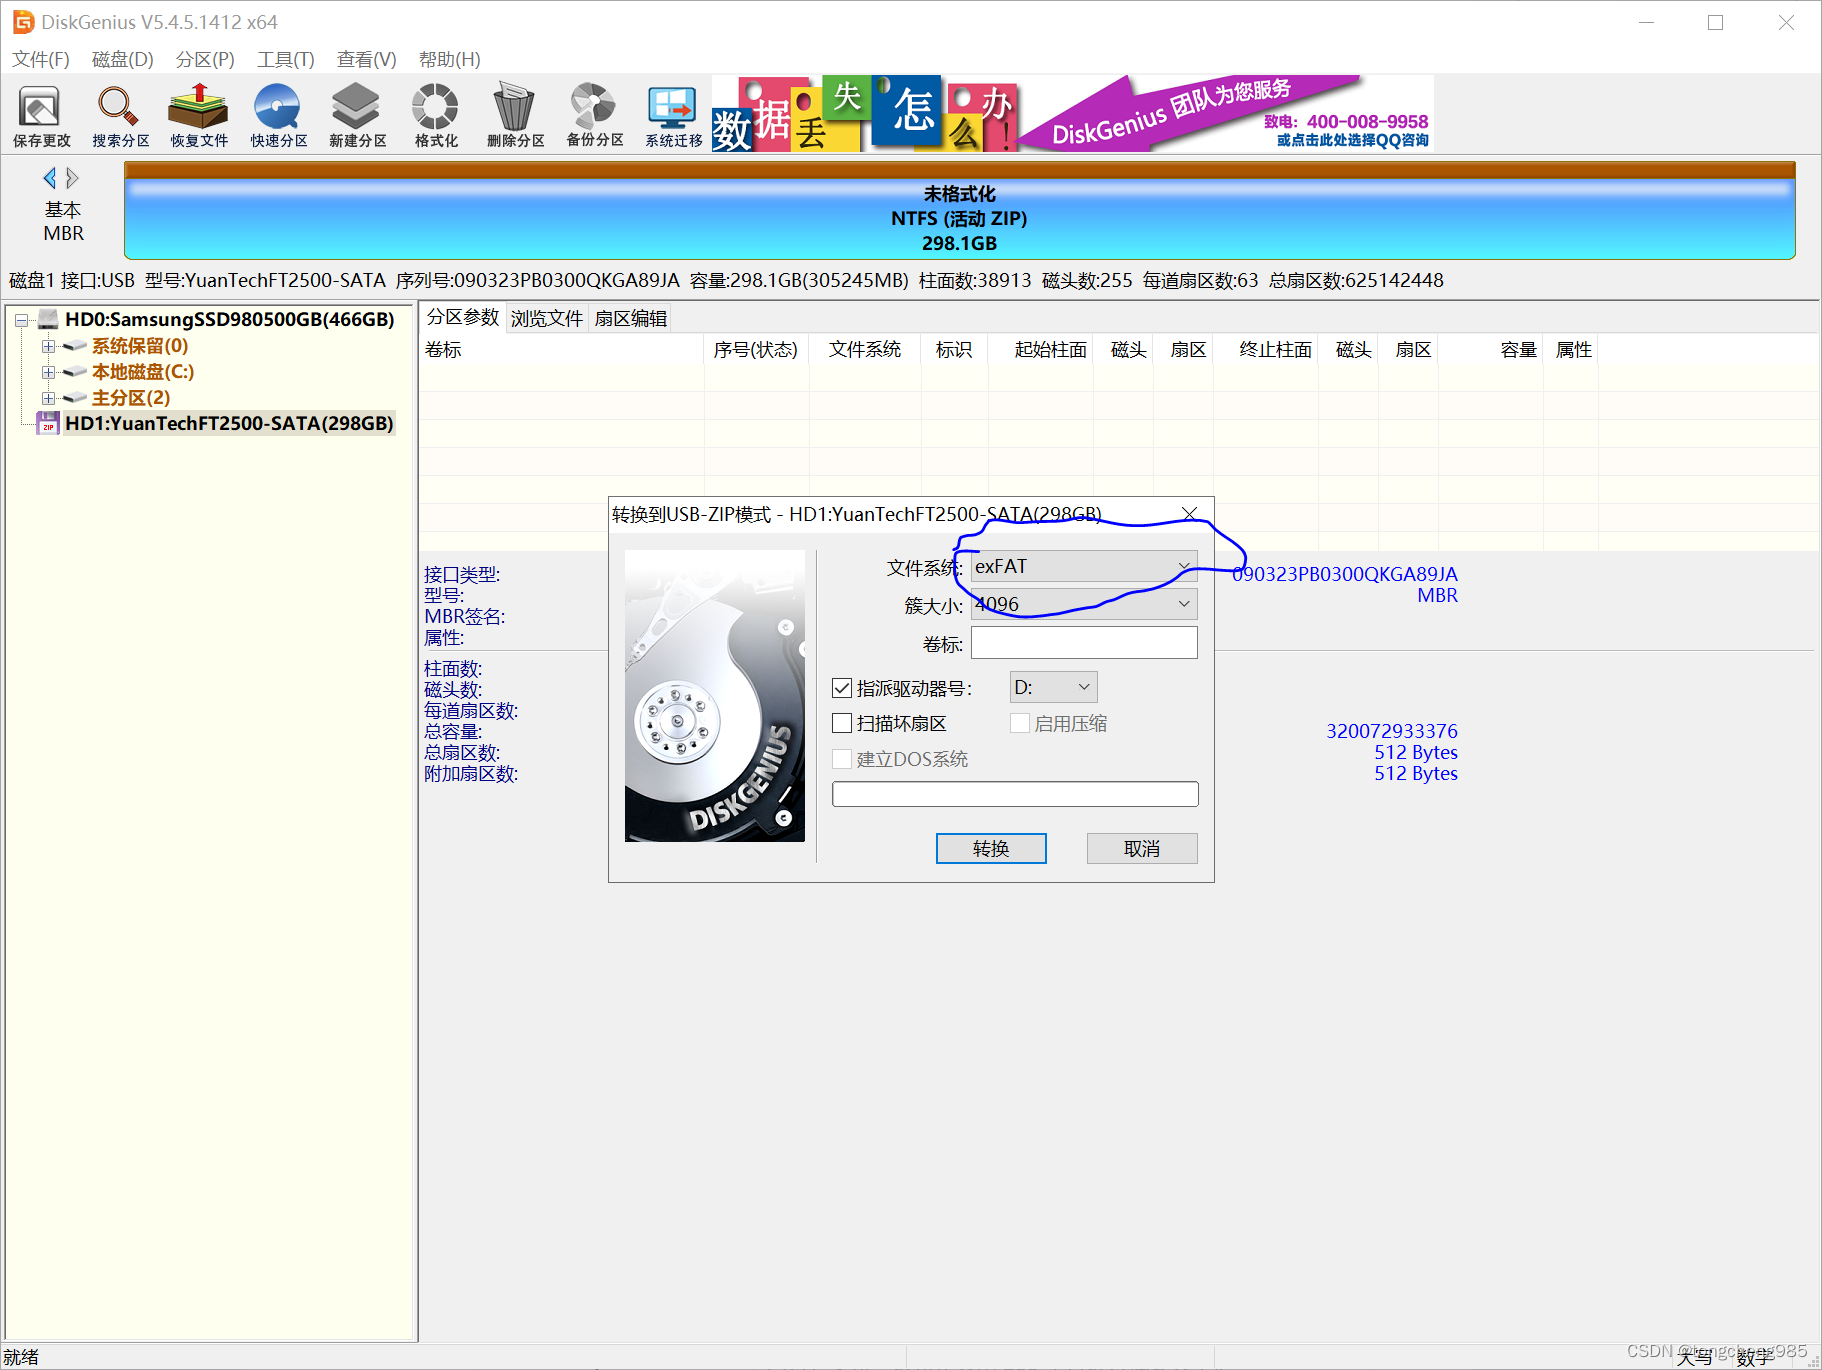Click the 卷标 volume label input field
Image resolution: width=1822 pixels, height=1370 pixels.
pyautogui.click(x=1084, y=642)
